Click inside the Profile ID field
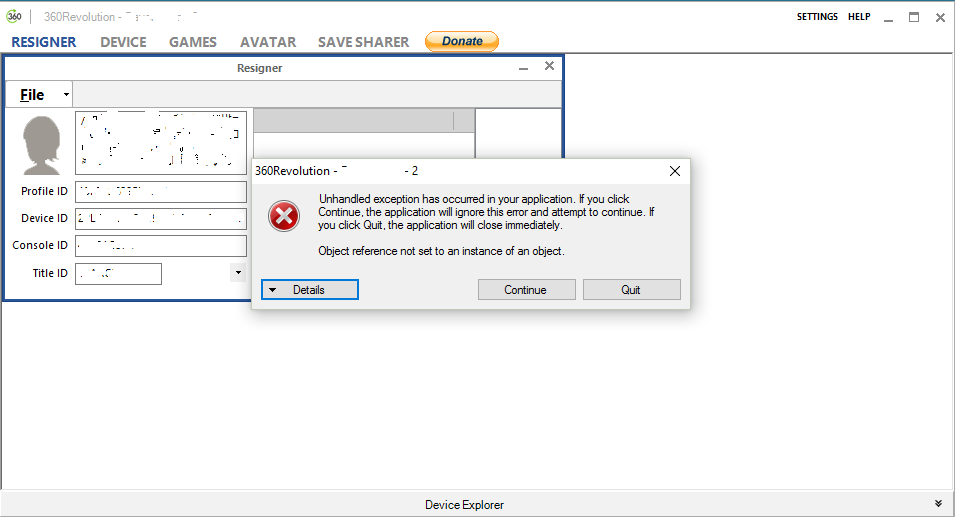Screen dimensions: 955x517 click(x=160, y=192)
